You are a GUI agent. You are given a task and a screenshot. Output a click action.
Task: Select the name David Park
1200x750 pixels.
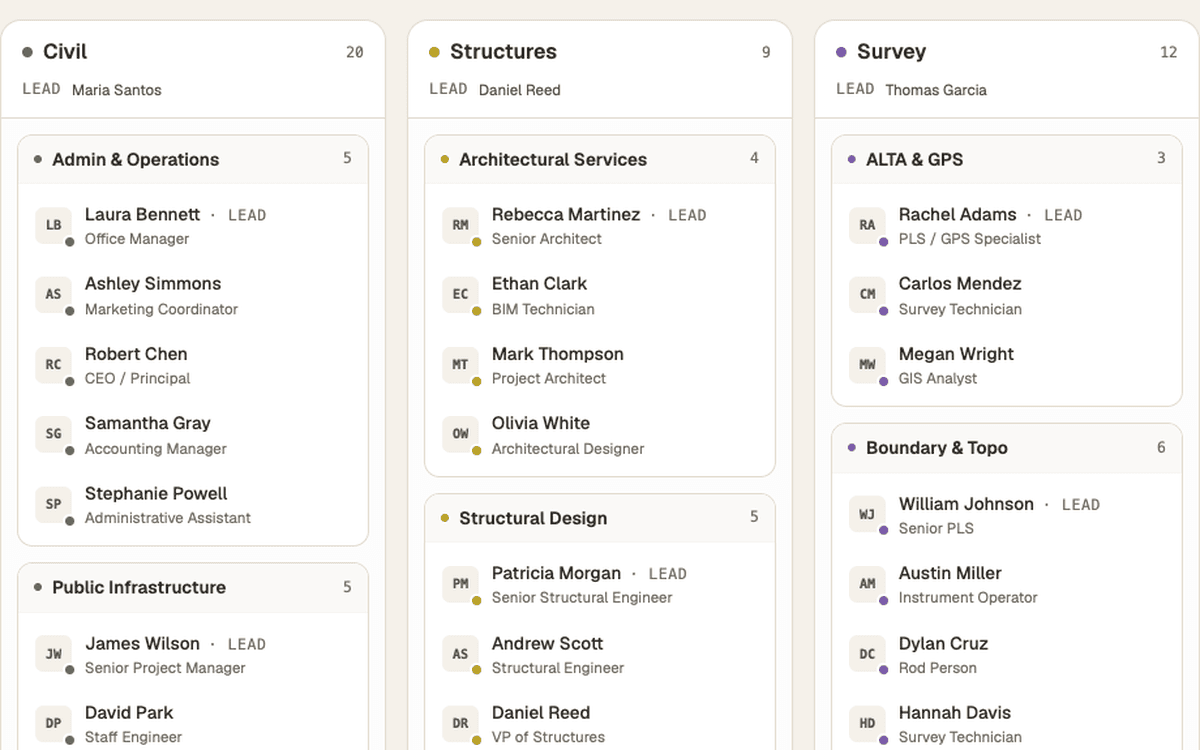click(129, 713)
